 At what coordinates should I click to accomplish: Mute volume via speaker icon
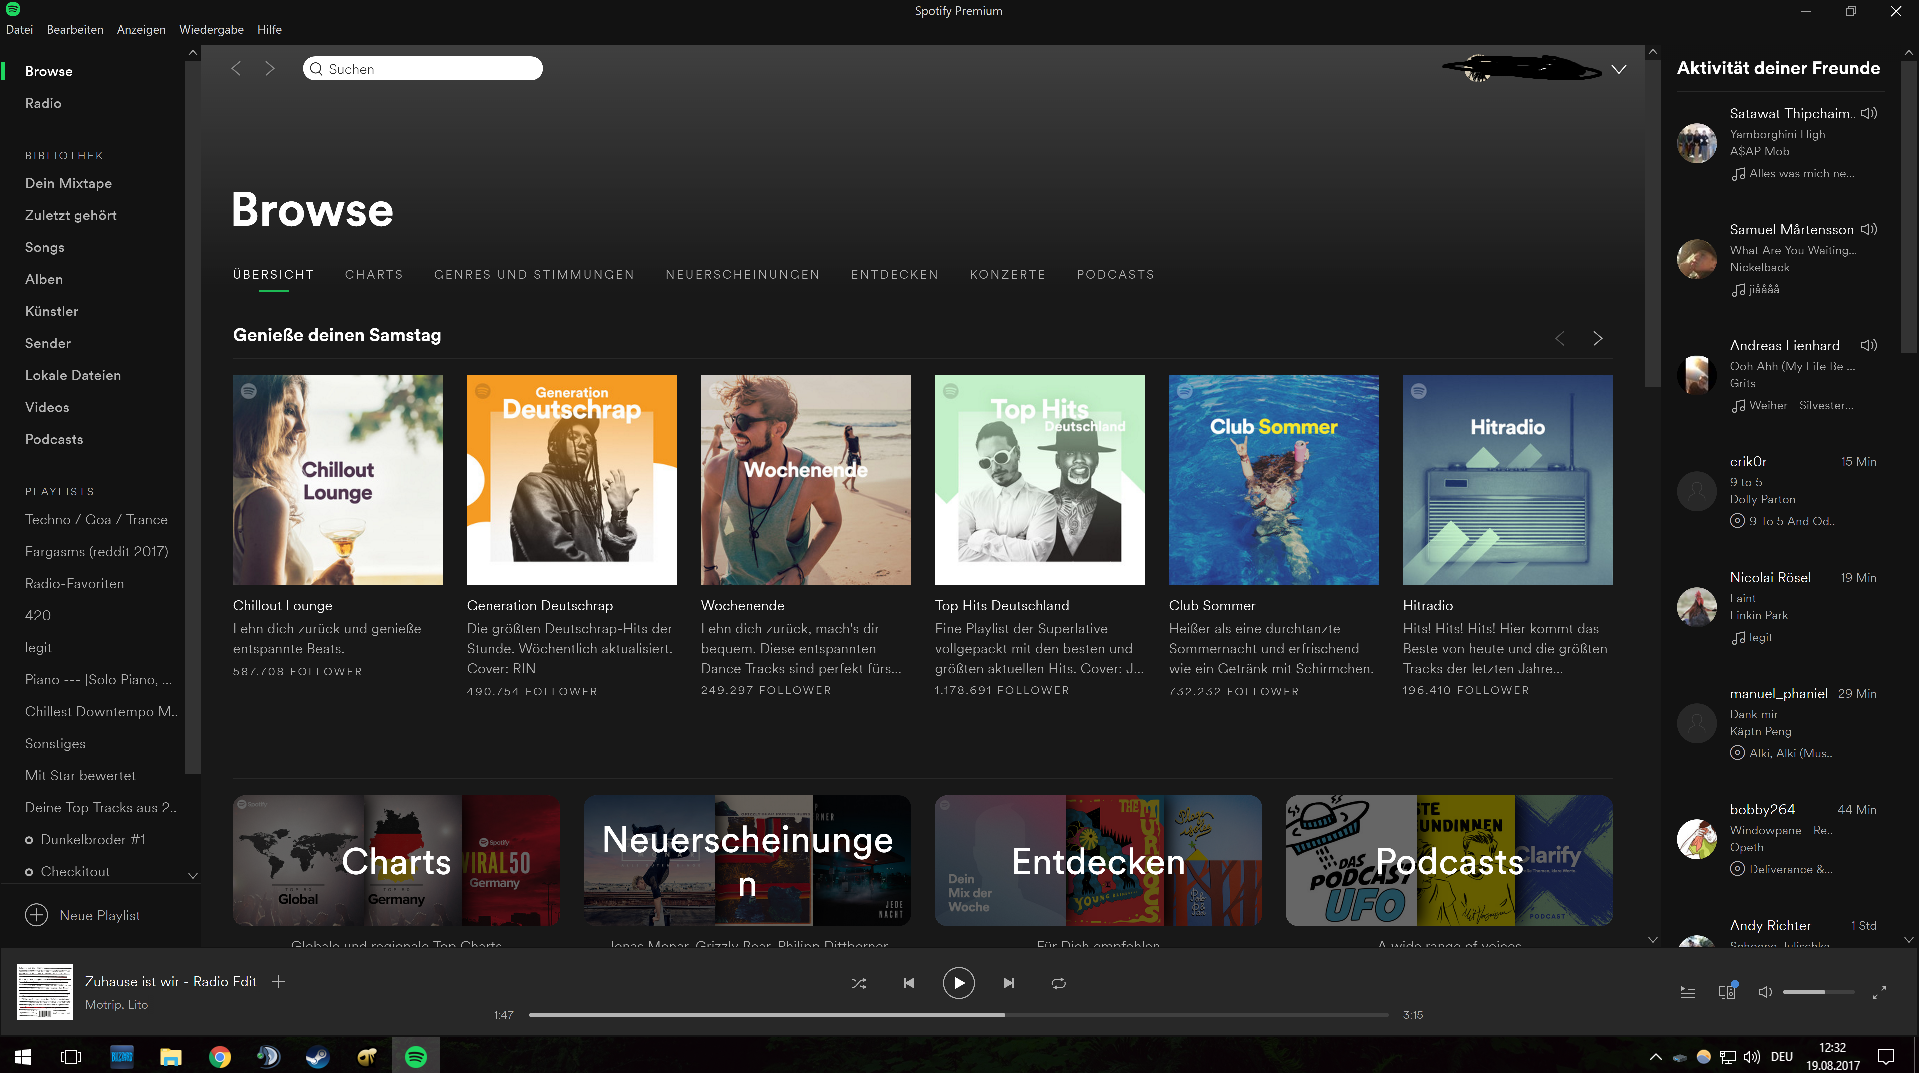pos(1765,992)
